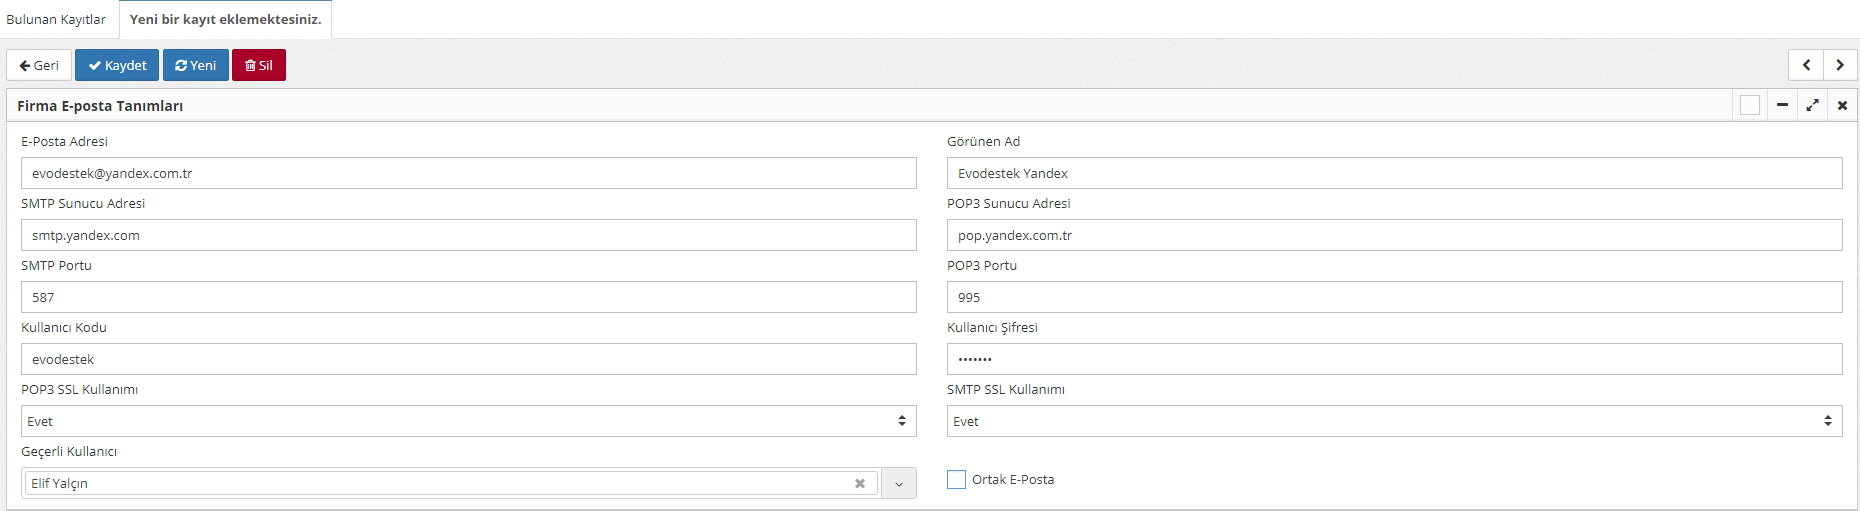Enable the Ortak E-Posta checkbox
This screenshot has width=1860, height=511.
tap(957, 480)
